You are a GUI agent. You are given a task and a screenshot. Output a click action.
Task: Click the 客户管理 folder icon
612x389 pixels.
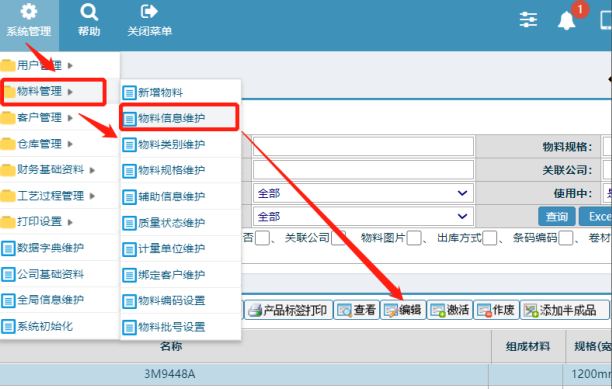pos(8,117)
